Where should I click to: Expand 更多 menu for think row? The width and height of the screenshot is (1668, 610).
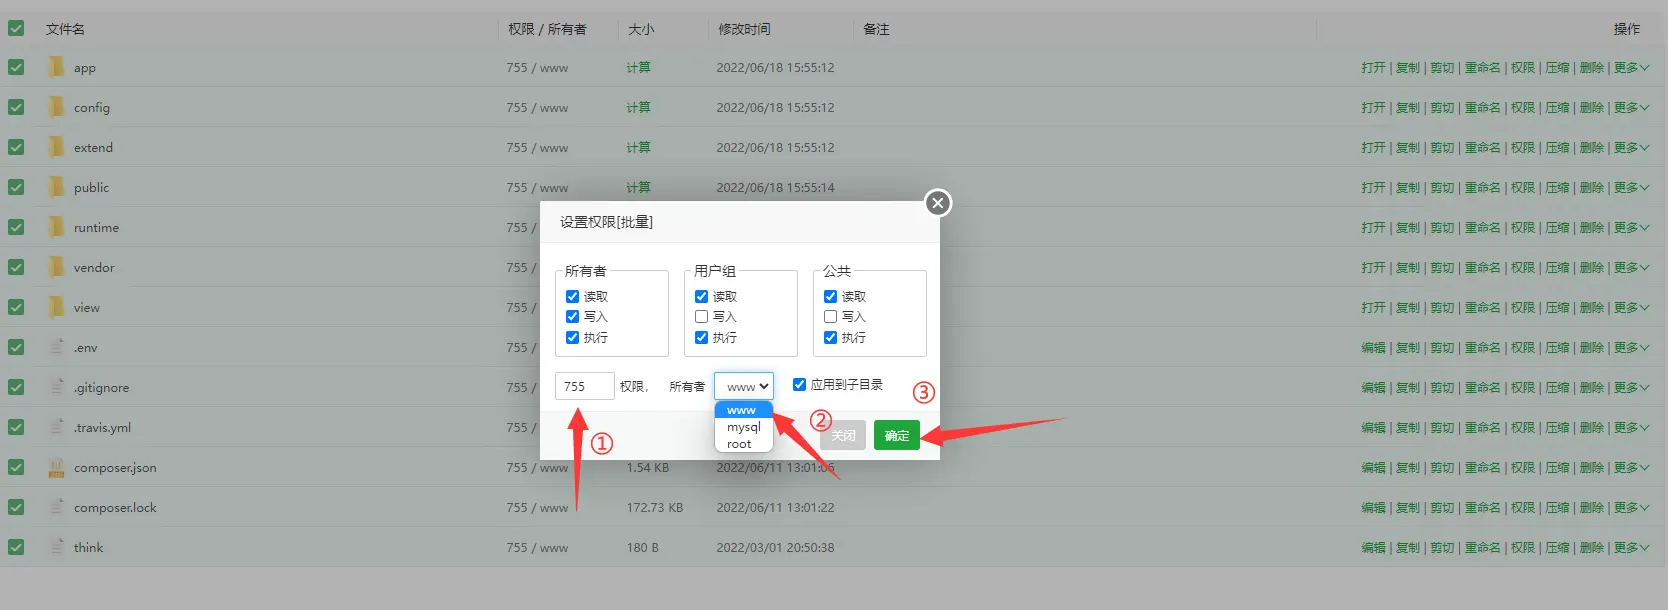tap(1631, 548)
